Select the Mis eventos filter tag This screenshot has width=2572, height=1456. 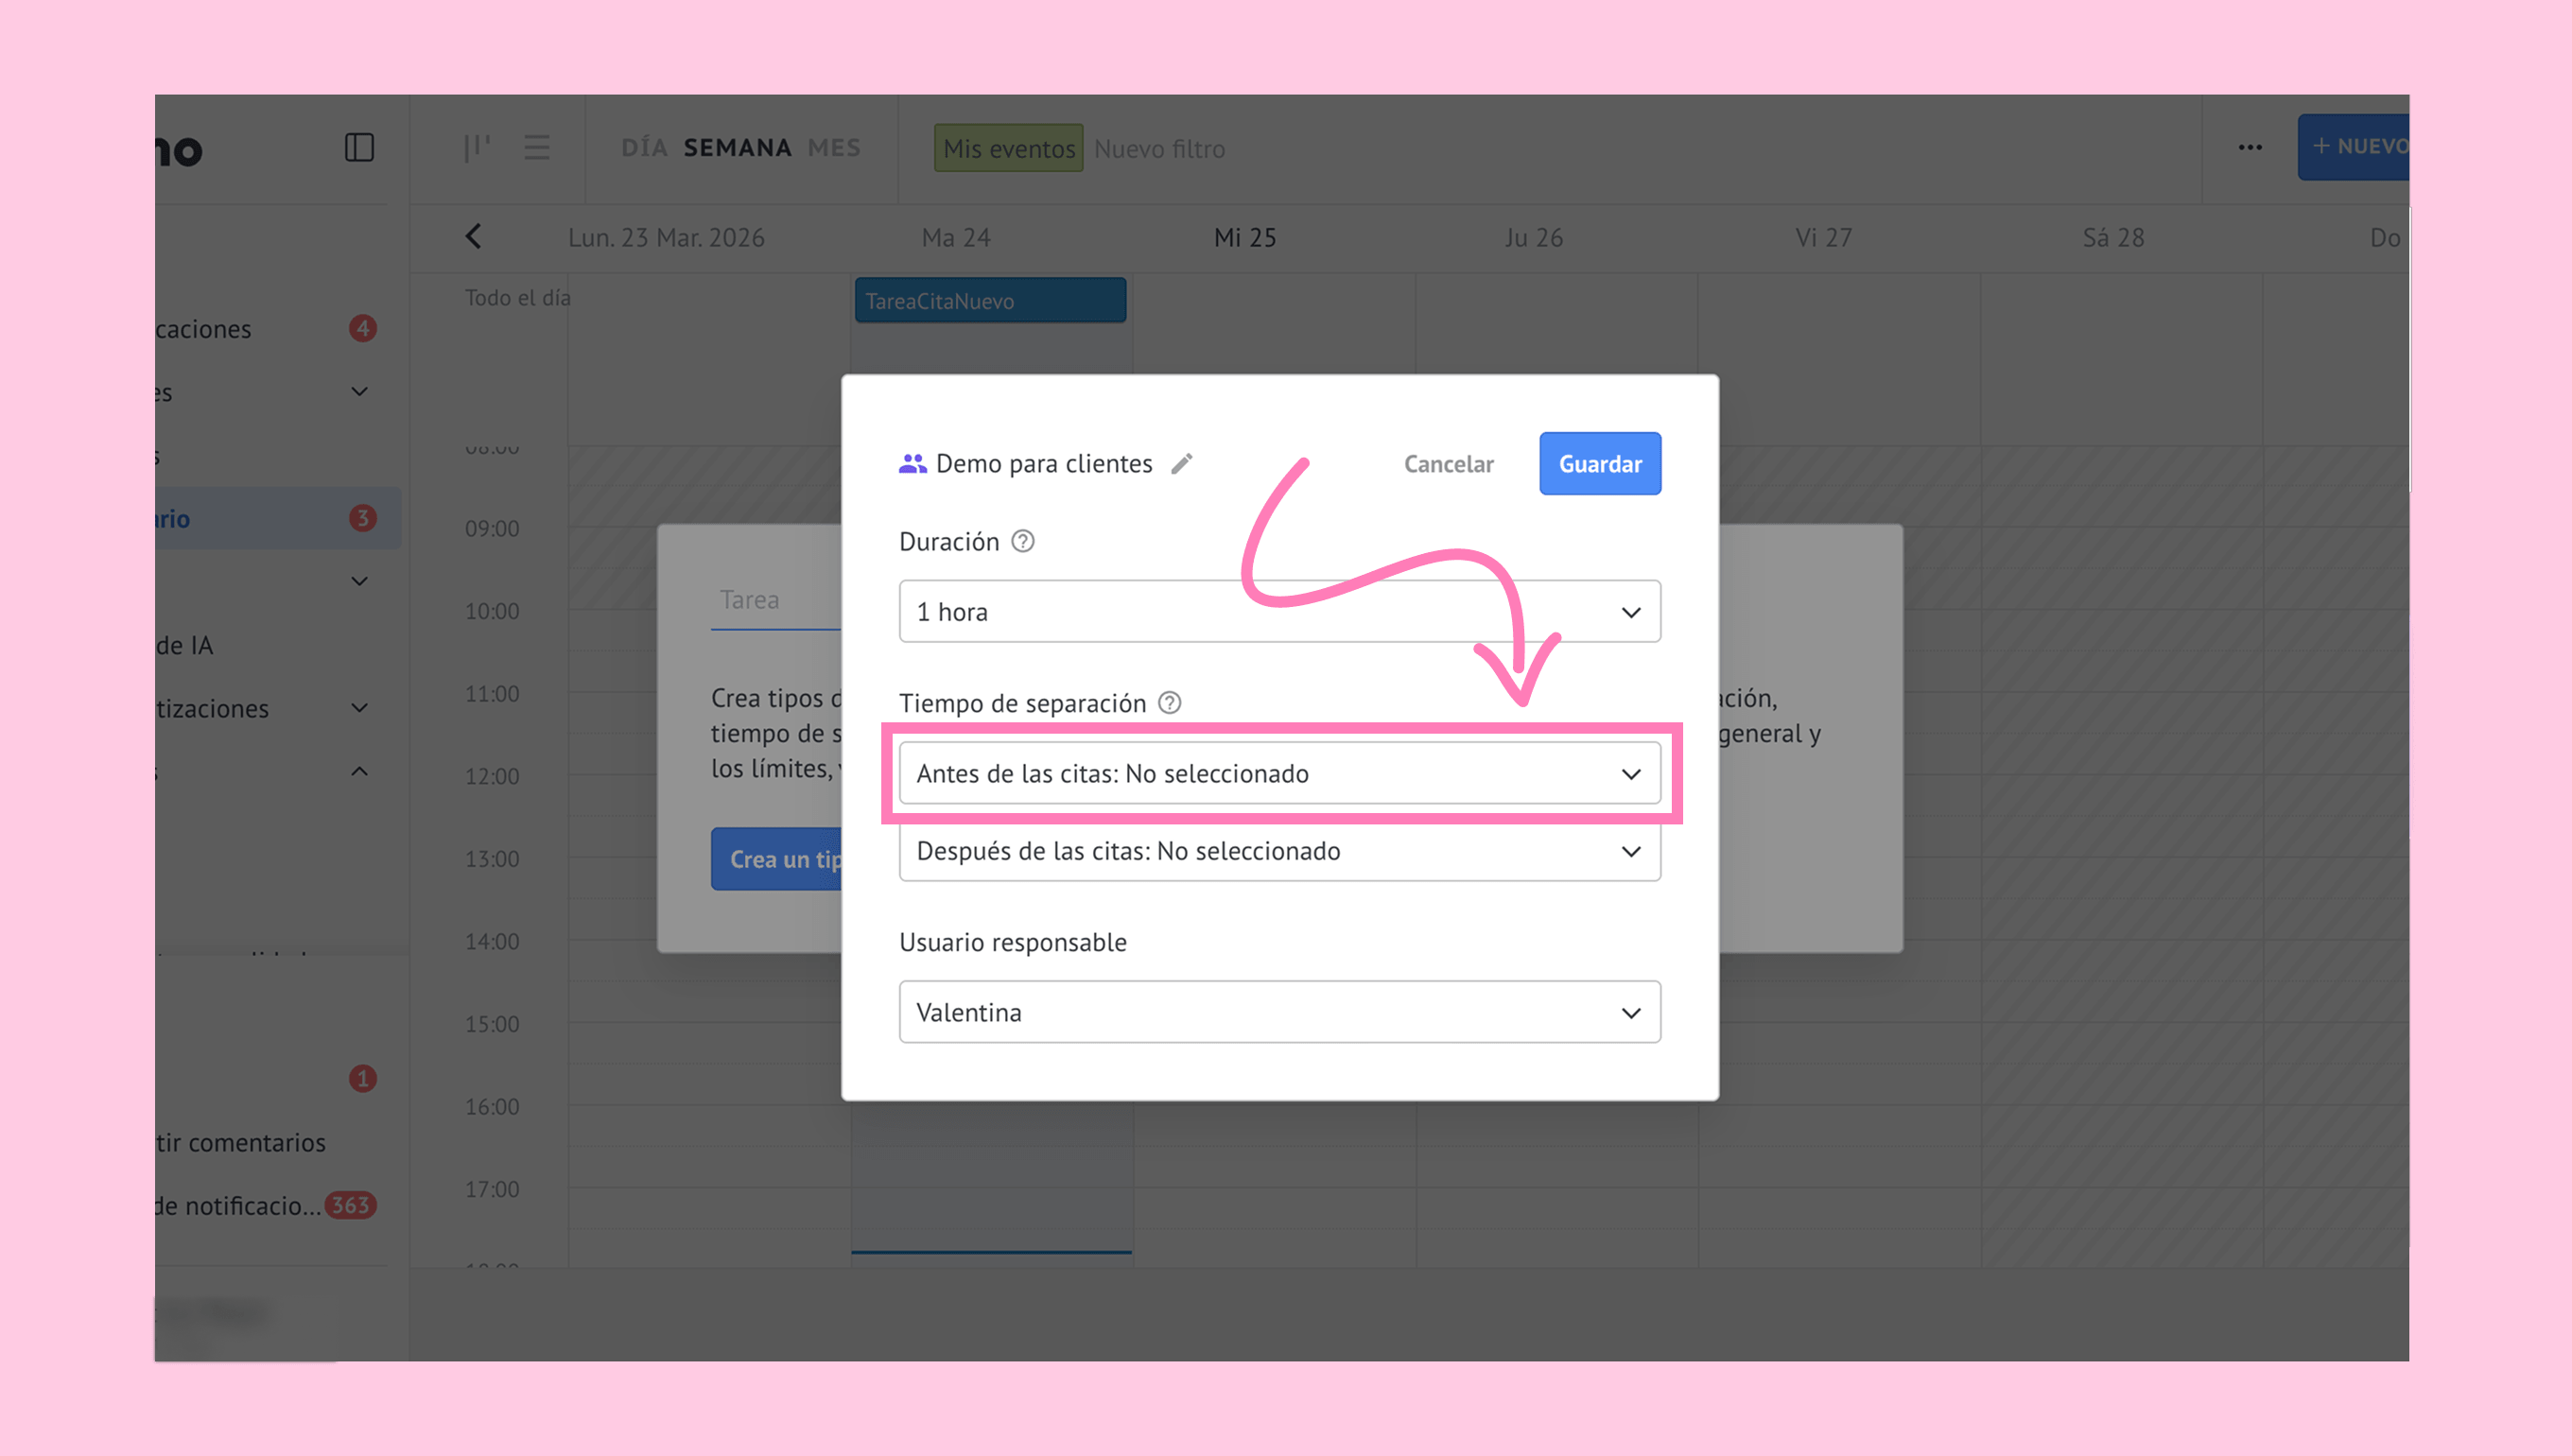tap(1008, 148)
